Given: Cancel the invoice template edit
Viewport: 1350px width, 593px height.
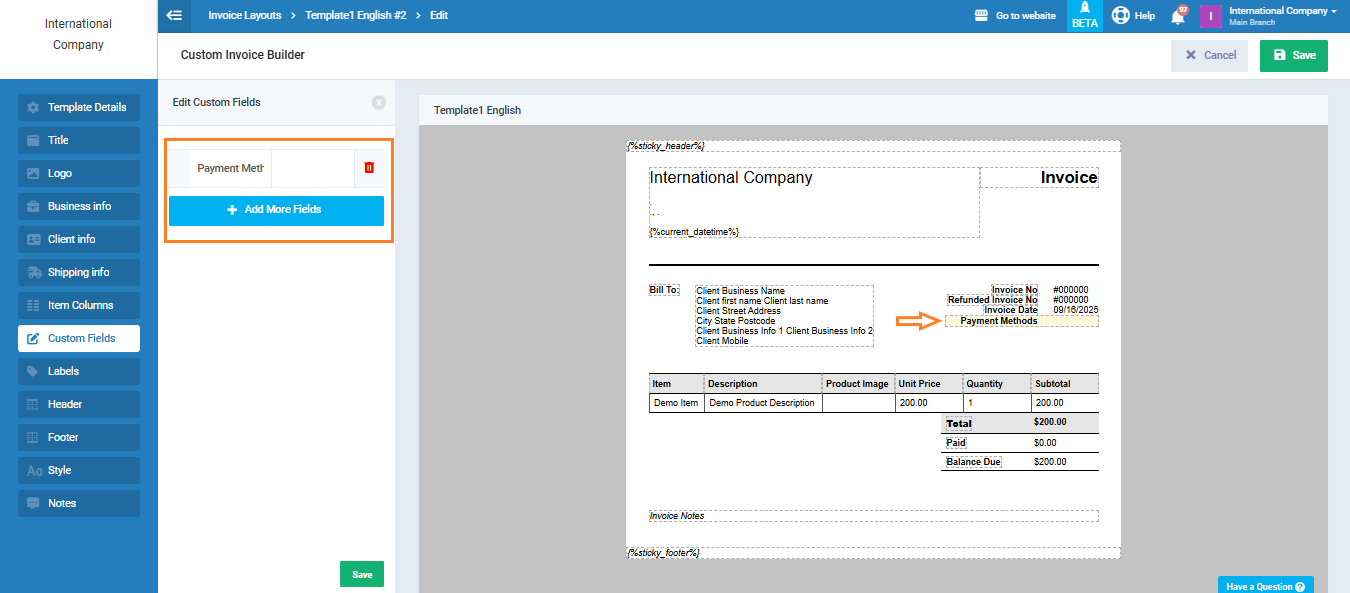Looking at the screenshot, I should click(1209, 56).
